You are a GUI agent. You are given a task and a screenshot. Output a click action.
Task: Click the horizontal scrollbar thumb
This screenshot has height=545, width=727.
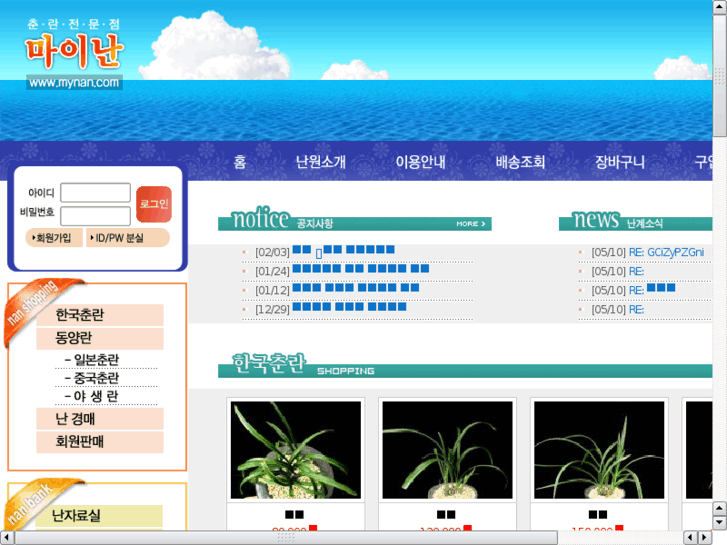tap(286, 537)
